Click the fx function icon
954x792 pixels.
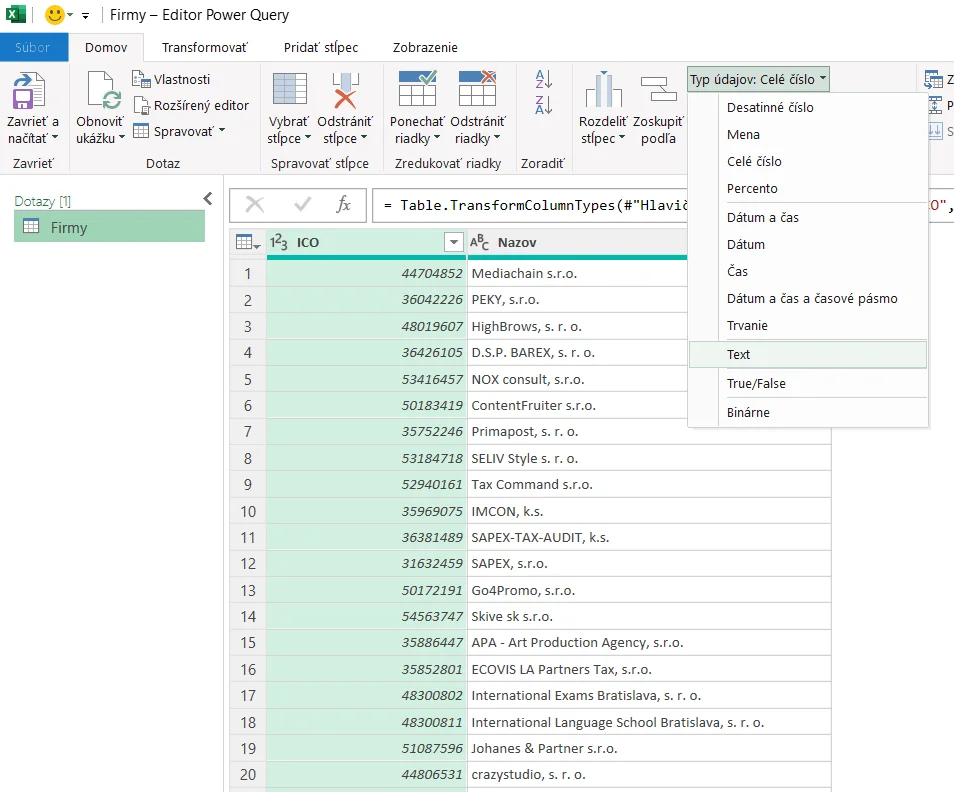[344, 205]
